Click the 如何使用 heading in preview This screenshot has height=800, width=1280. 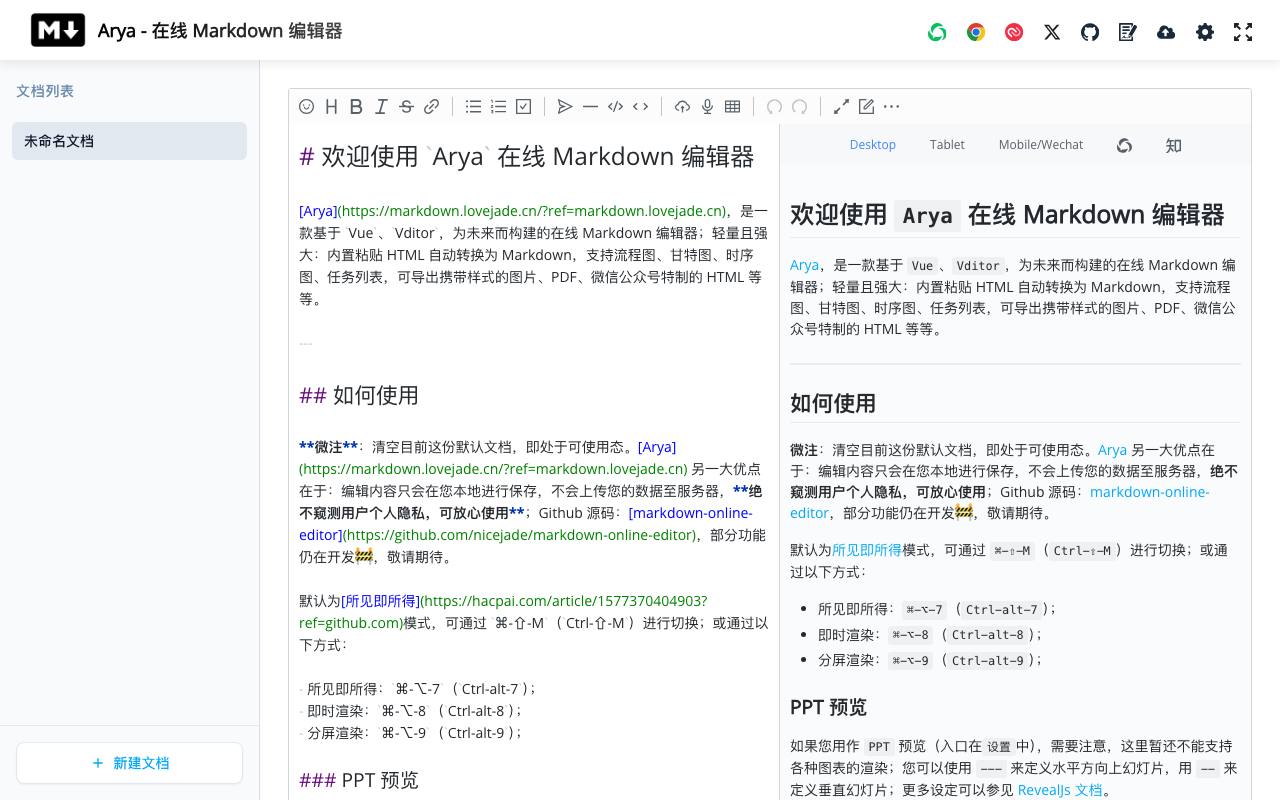833,403
